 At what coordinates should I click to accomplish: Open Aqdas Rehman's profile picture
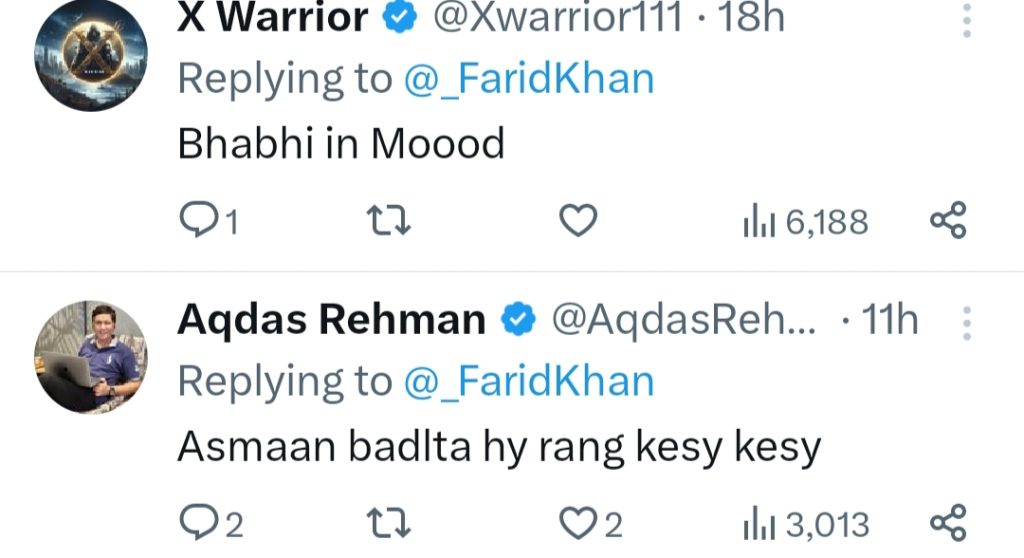[x=91, y=357]
